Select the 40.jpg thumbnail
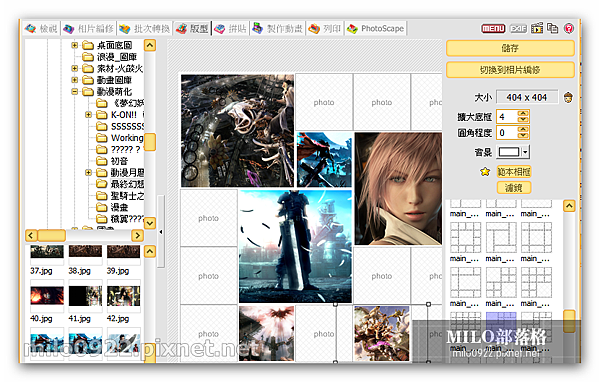This screenshot has width=600, height=382. pos(47,296)
